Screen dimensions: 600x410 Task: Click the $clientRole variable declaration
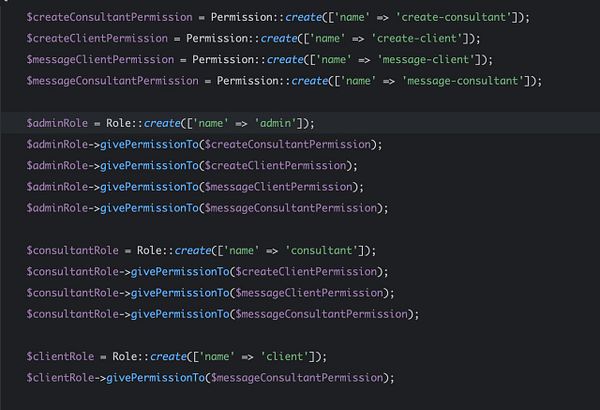pos(60,356)
